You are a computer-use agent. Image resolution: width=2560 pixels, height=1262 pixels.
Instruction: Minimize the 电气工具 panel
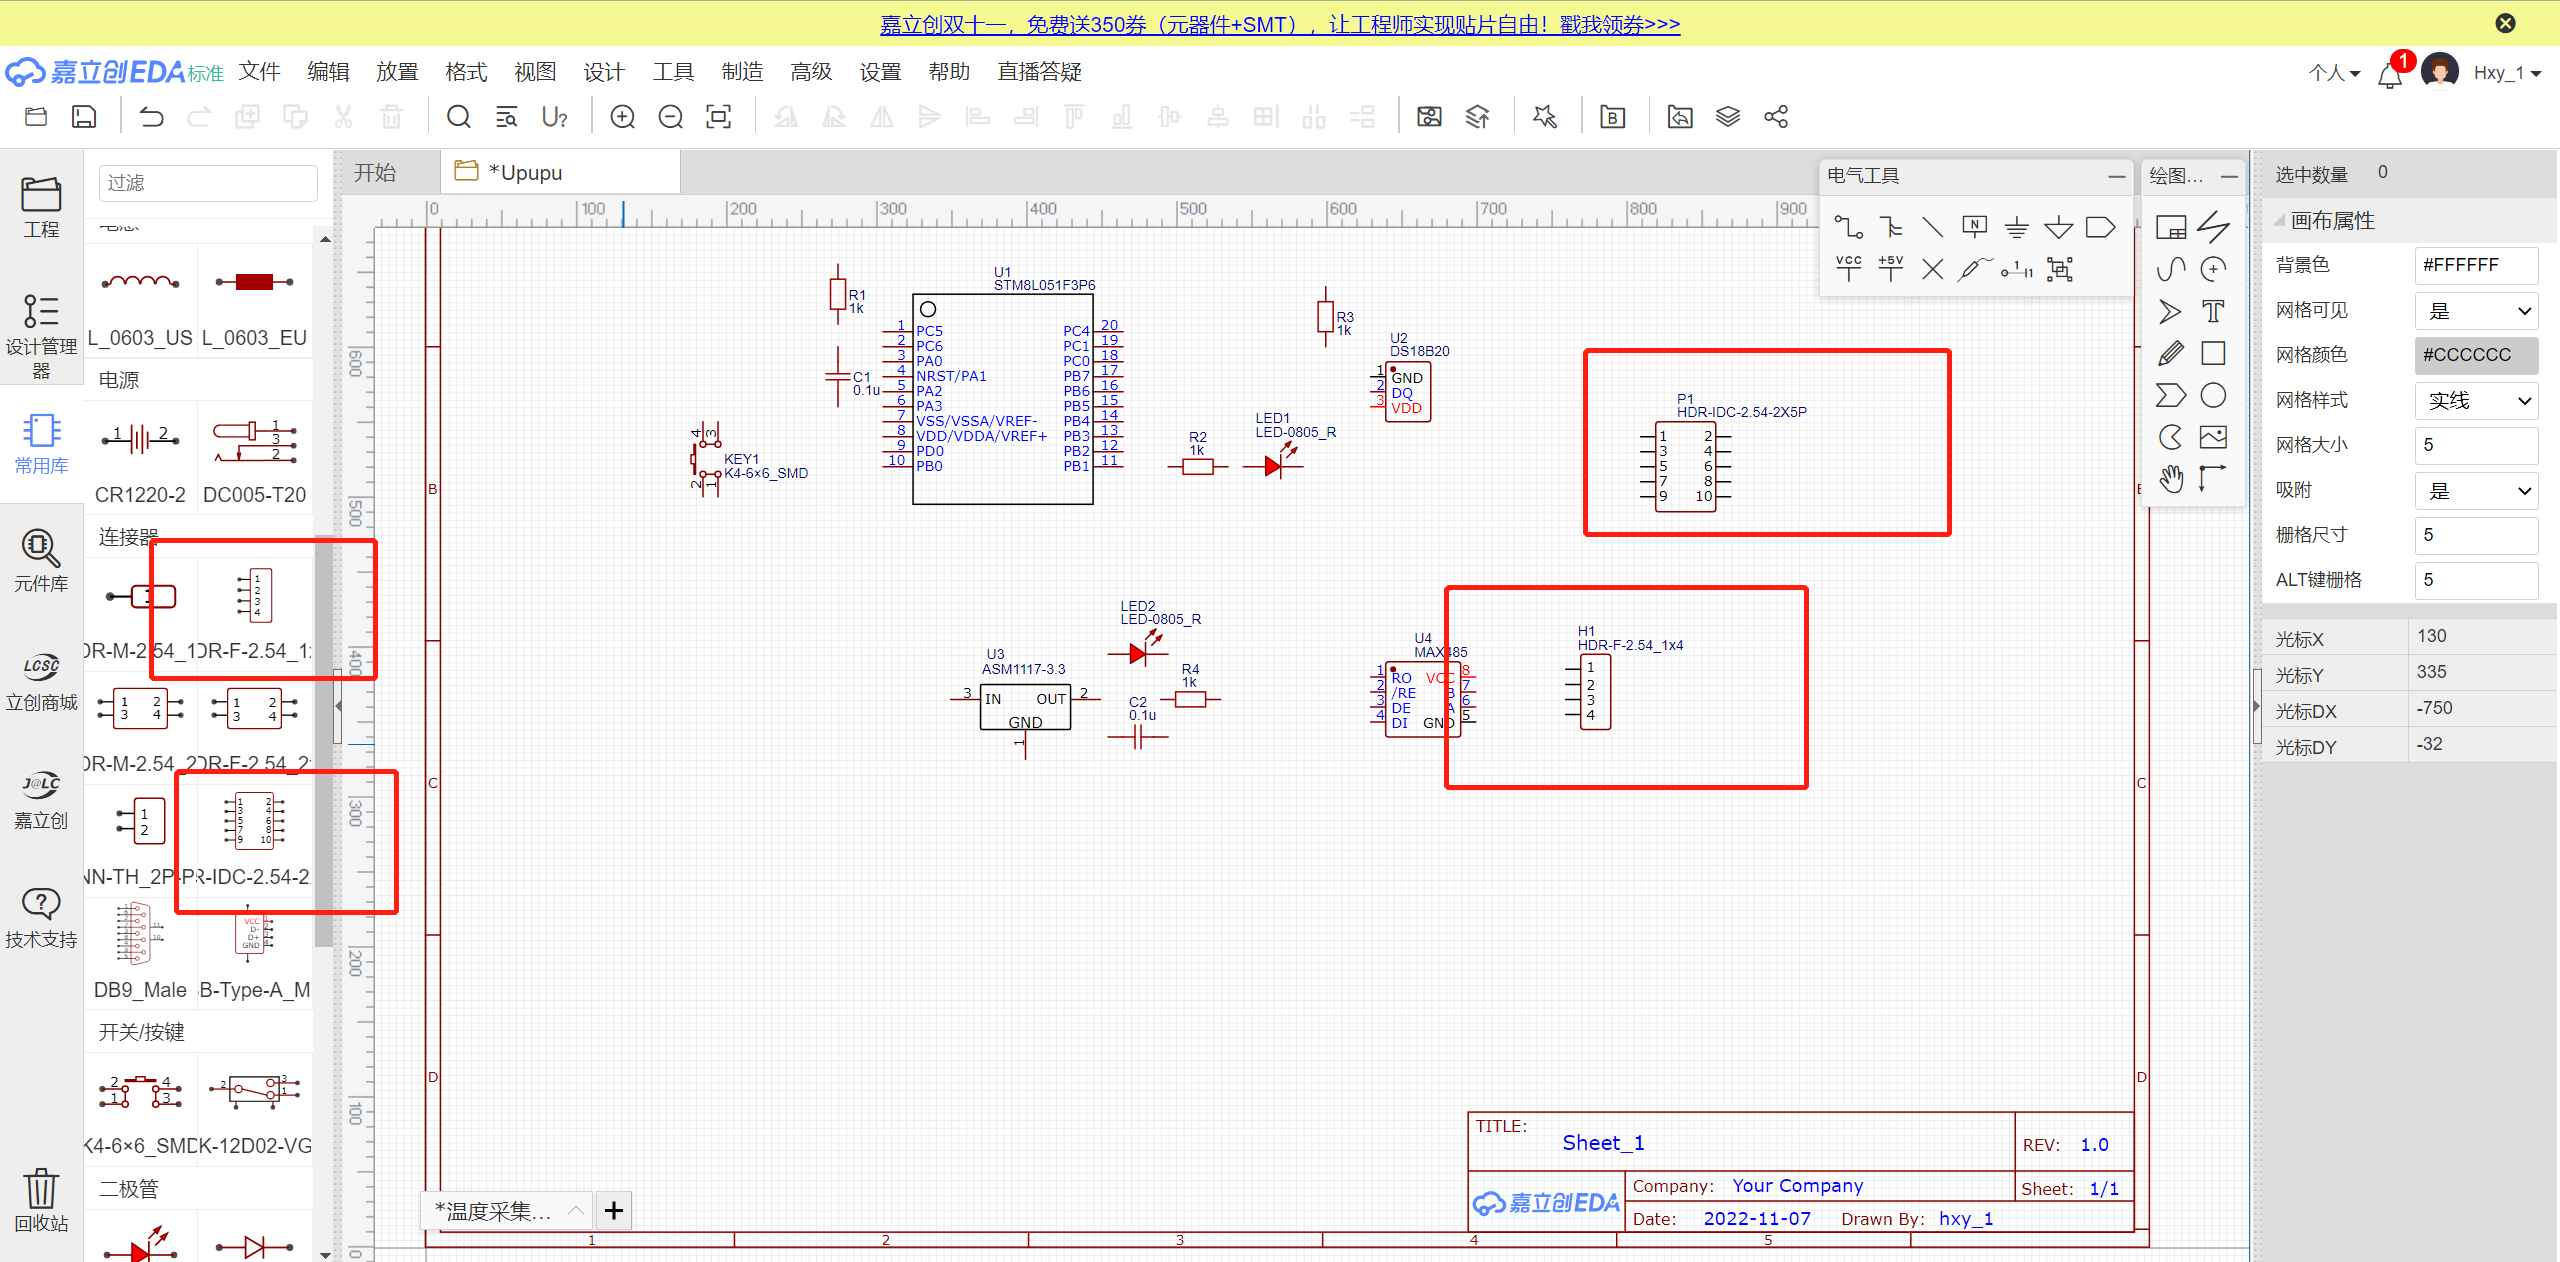2116,176
